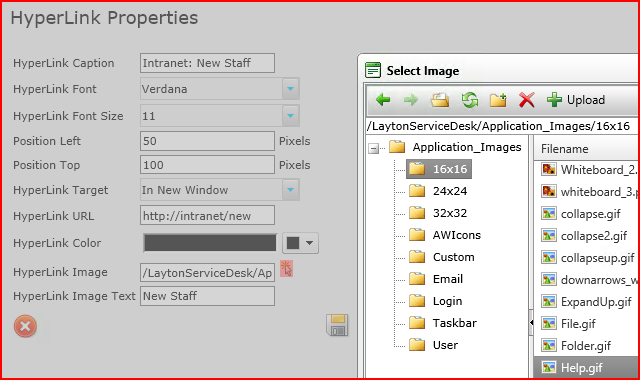
Task: Click the Position Top field
Action: point(207,165)
